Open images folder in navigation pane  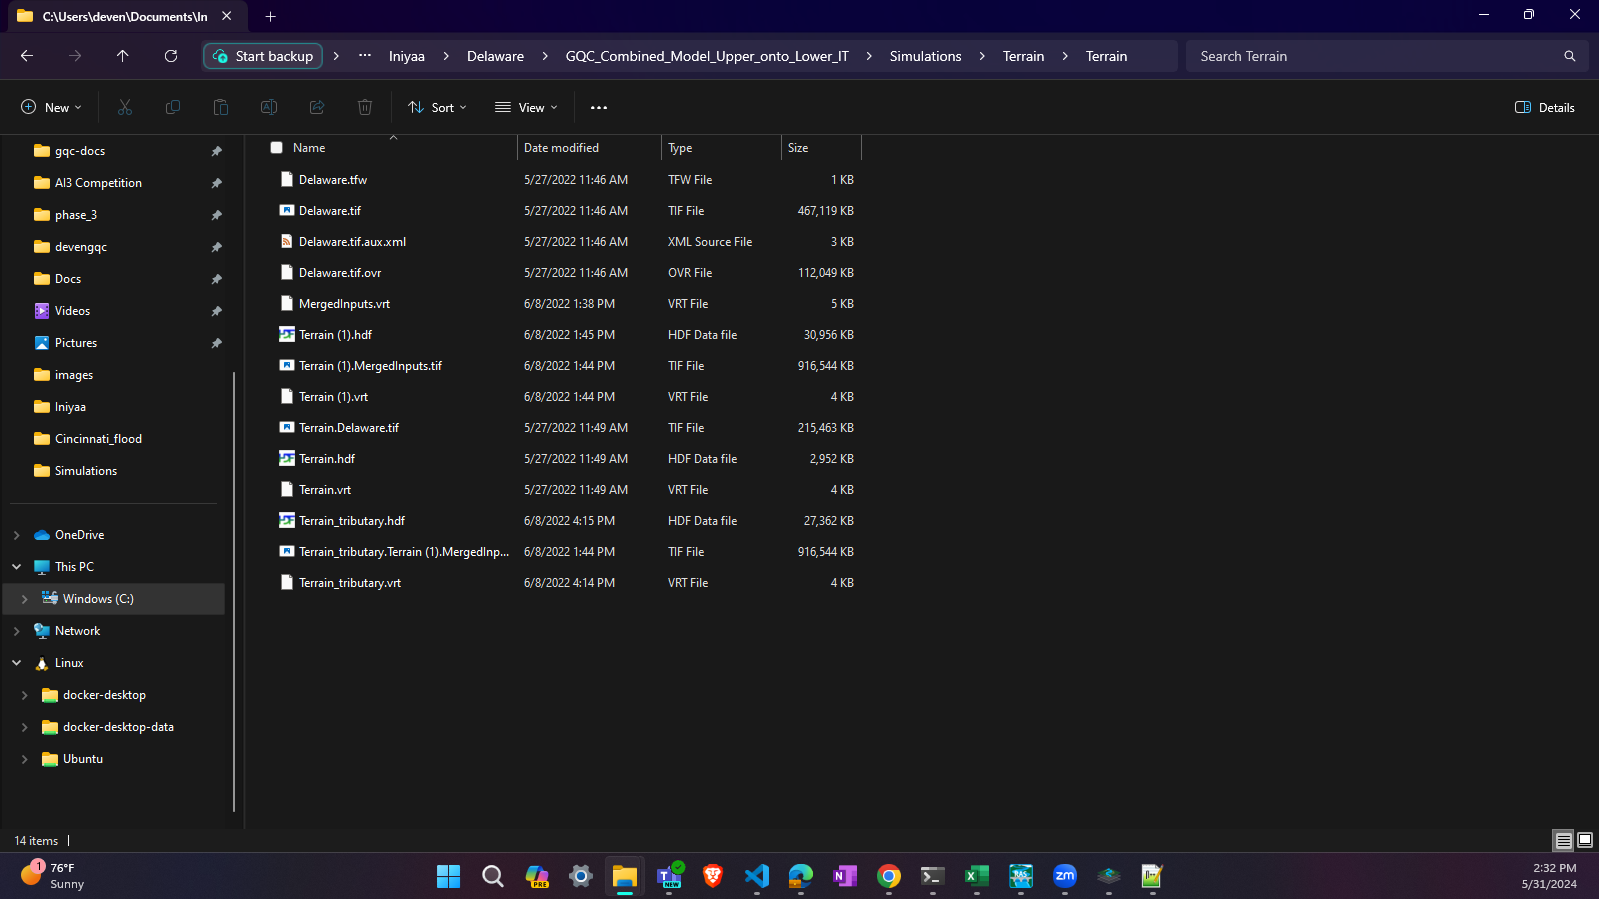73,375
